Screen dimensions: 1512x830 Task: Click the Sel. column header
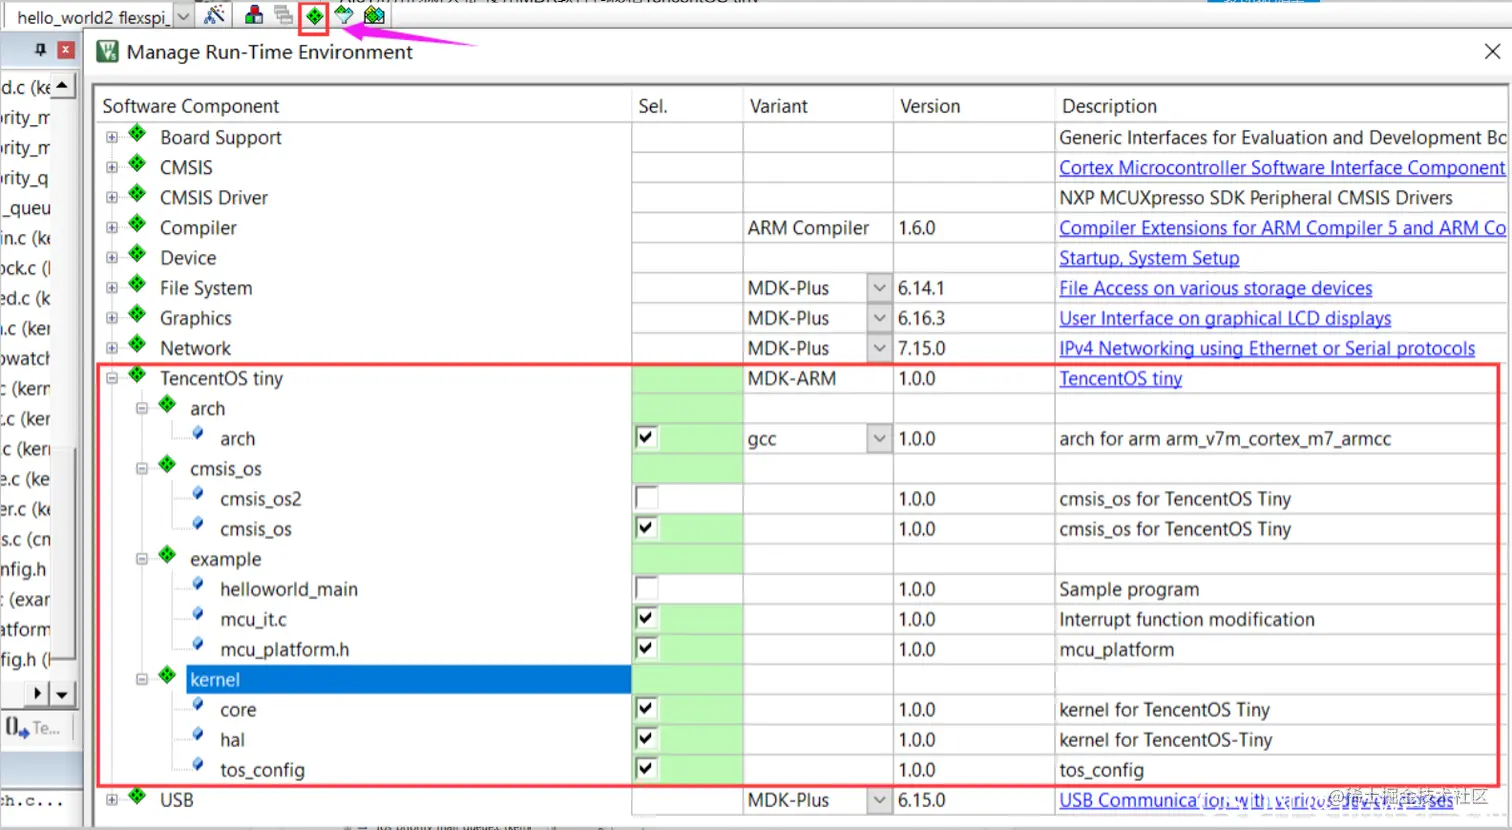[688, 106]
